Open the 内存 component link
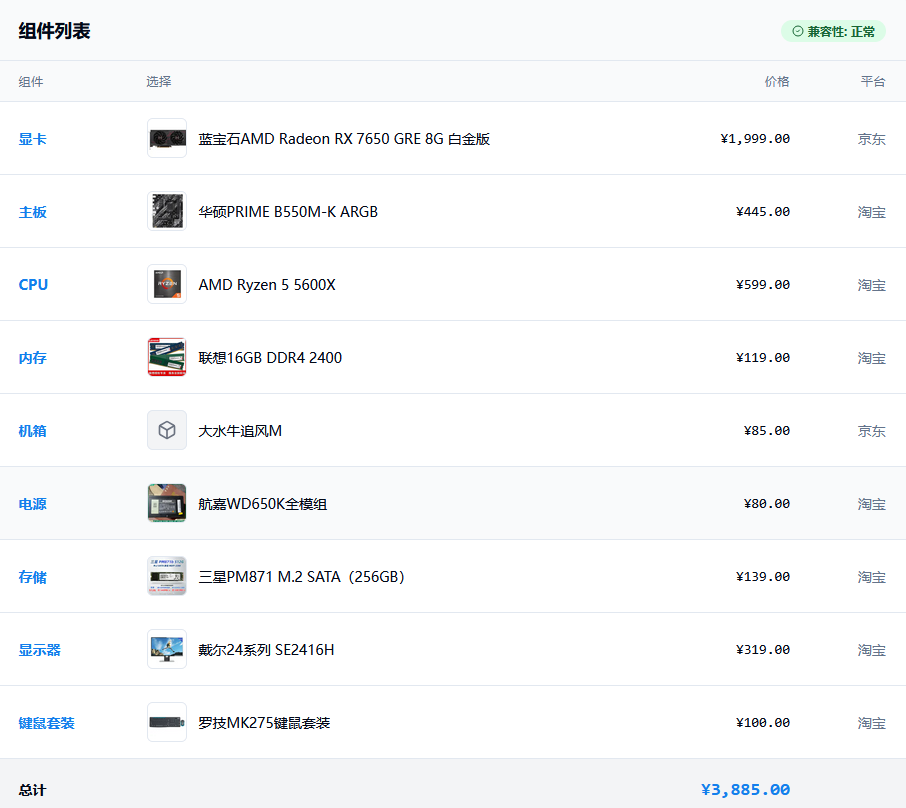The height and width of the screenshot is (808, 906). (x=32, y=358)
